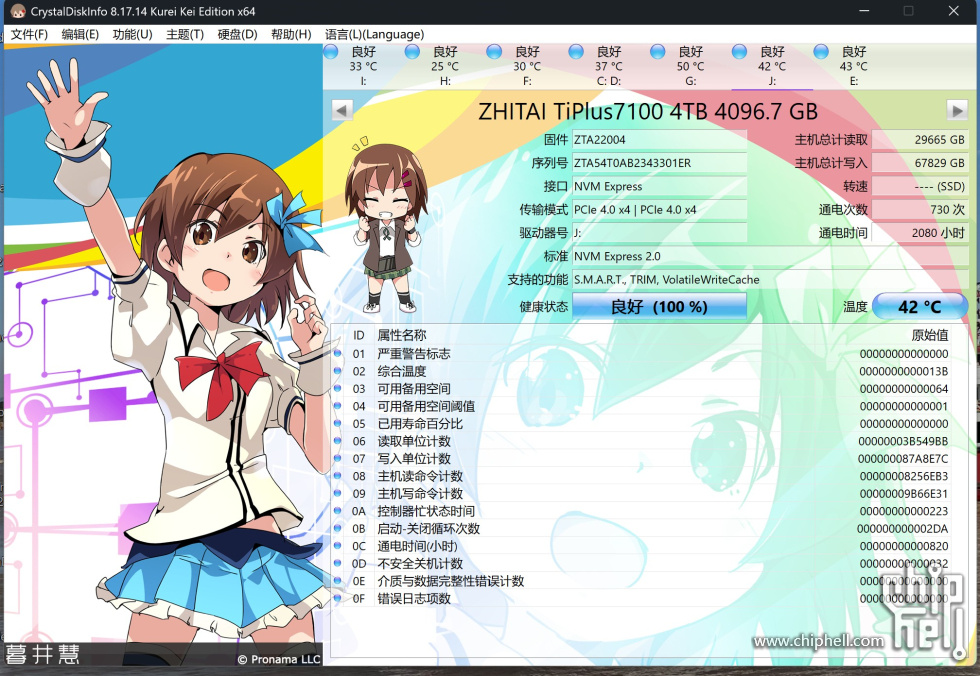980x676 pixels.
Task: Click the health status 良好 (100 %) button
Action: click(x=659, y=307)
